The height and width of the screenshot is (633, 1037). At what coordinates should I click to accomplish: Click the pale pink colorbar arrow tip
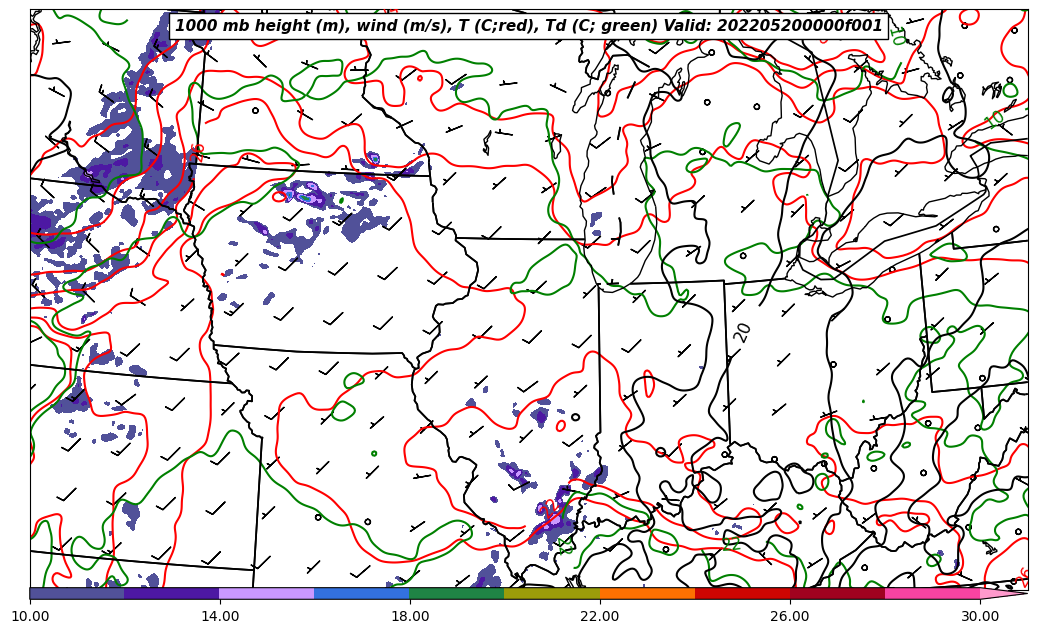pyautogui.click(x=1003, y=593)
